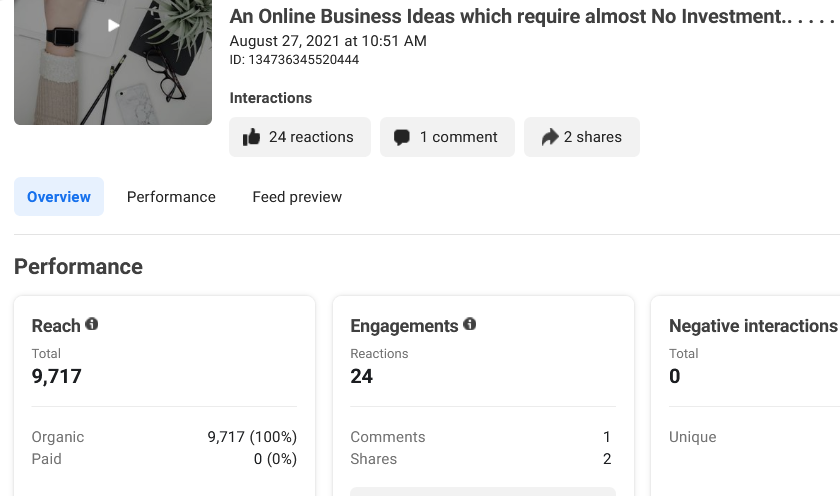Click the comment bubble icon
The width and height of the screenshot is (840, 496).
click(401, 138)
